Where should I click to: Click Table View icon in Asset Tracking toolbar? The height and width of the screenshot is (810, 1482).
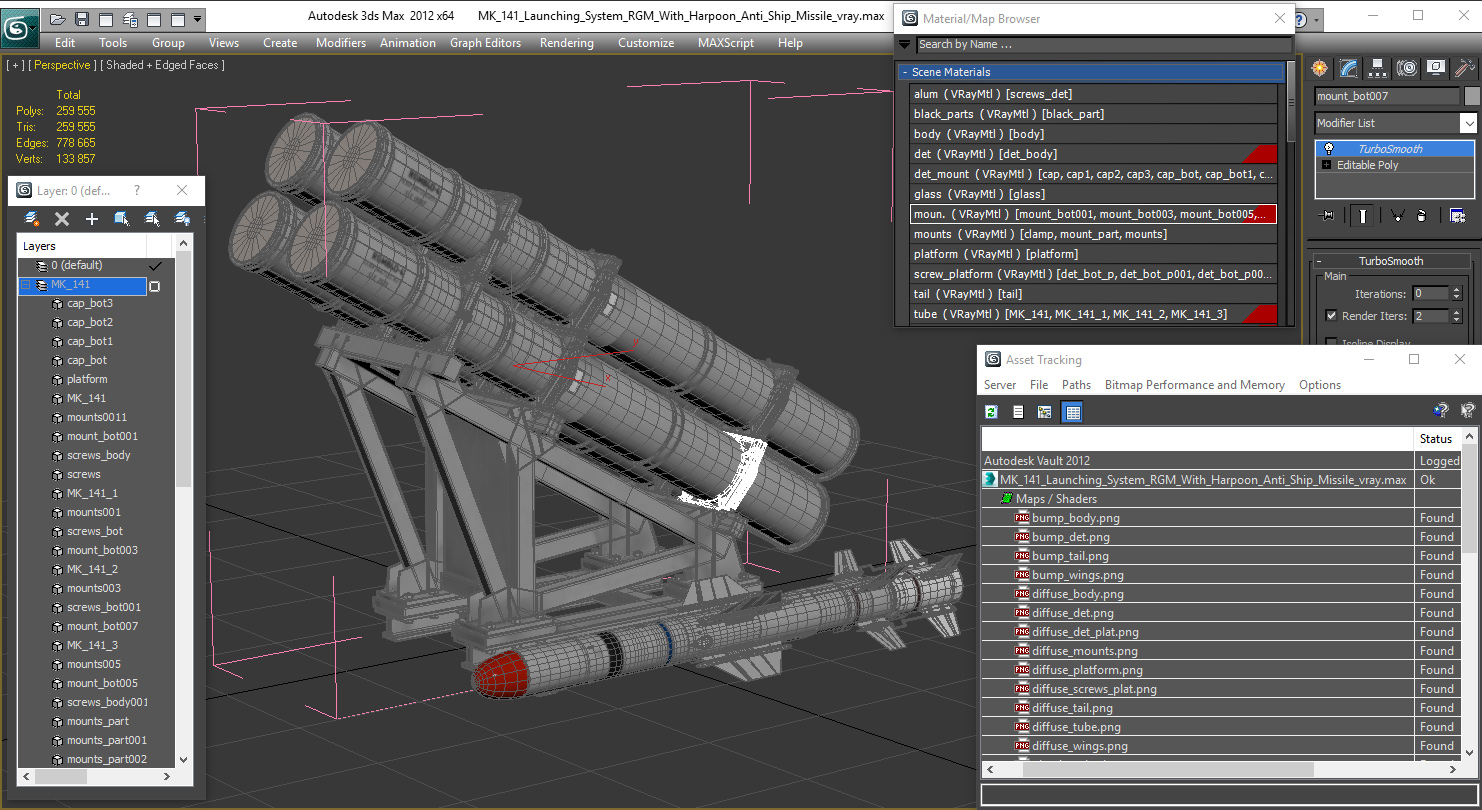pyautogui.click(x=1072, y=412)
